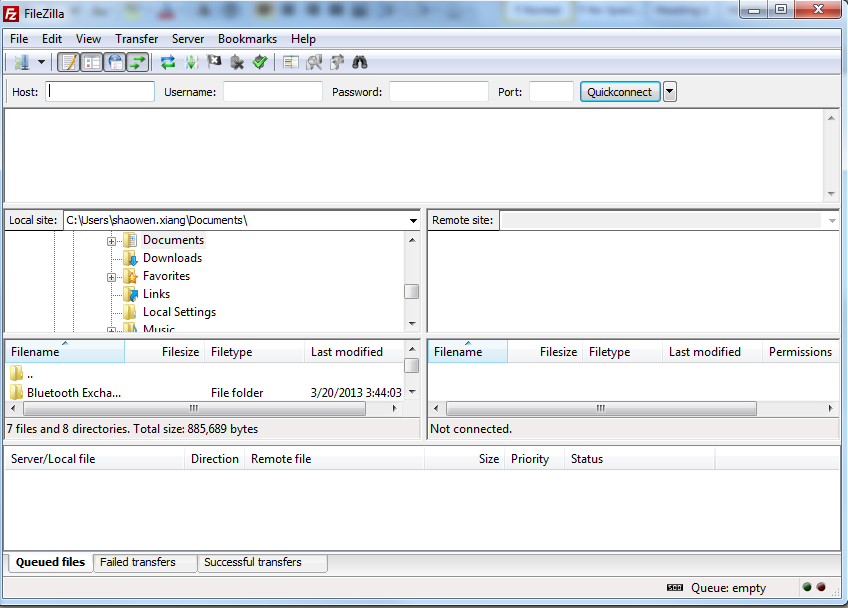Toggle message log display
This screenshot has height=608, width=848.
[69, 63]
